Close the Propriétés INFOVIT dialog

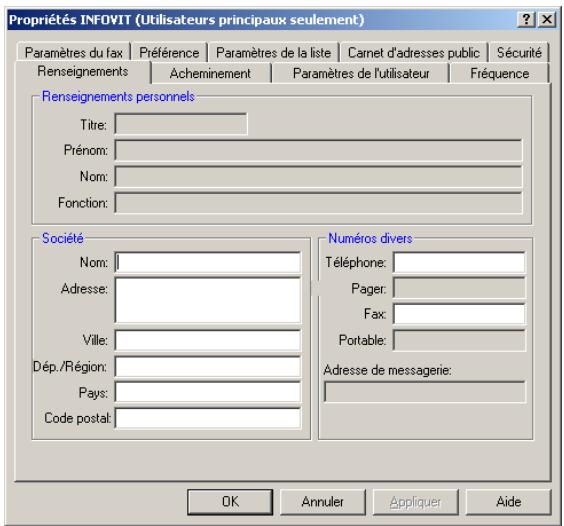click(x=547, y=19)
